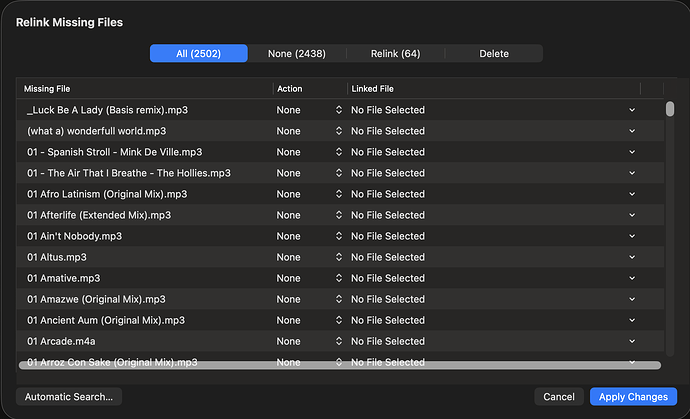Open Action stepper for 01 Amative row

click(x=339, y=278)
